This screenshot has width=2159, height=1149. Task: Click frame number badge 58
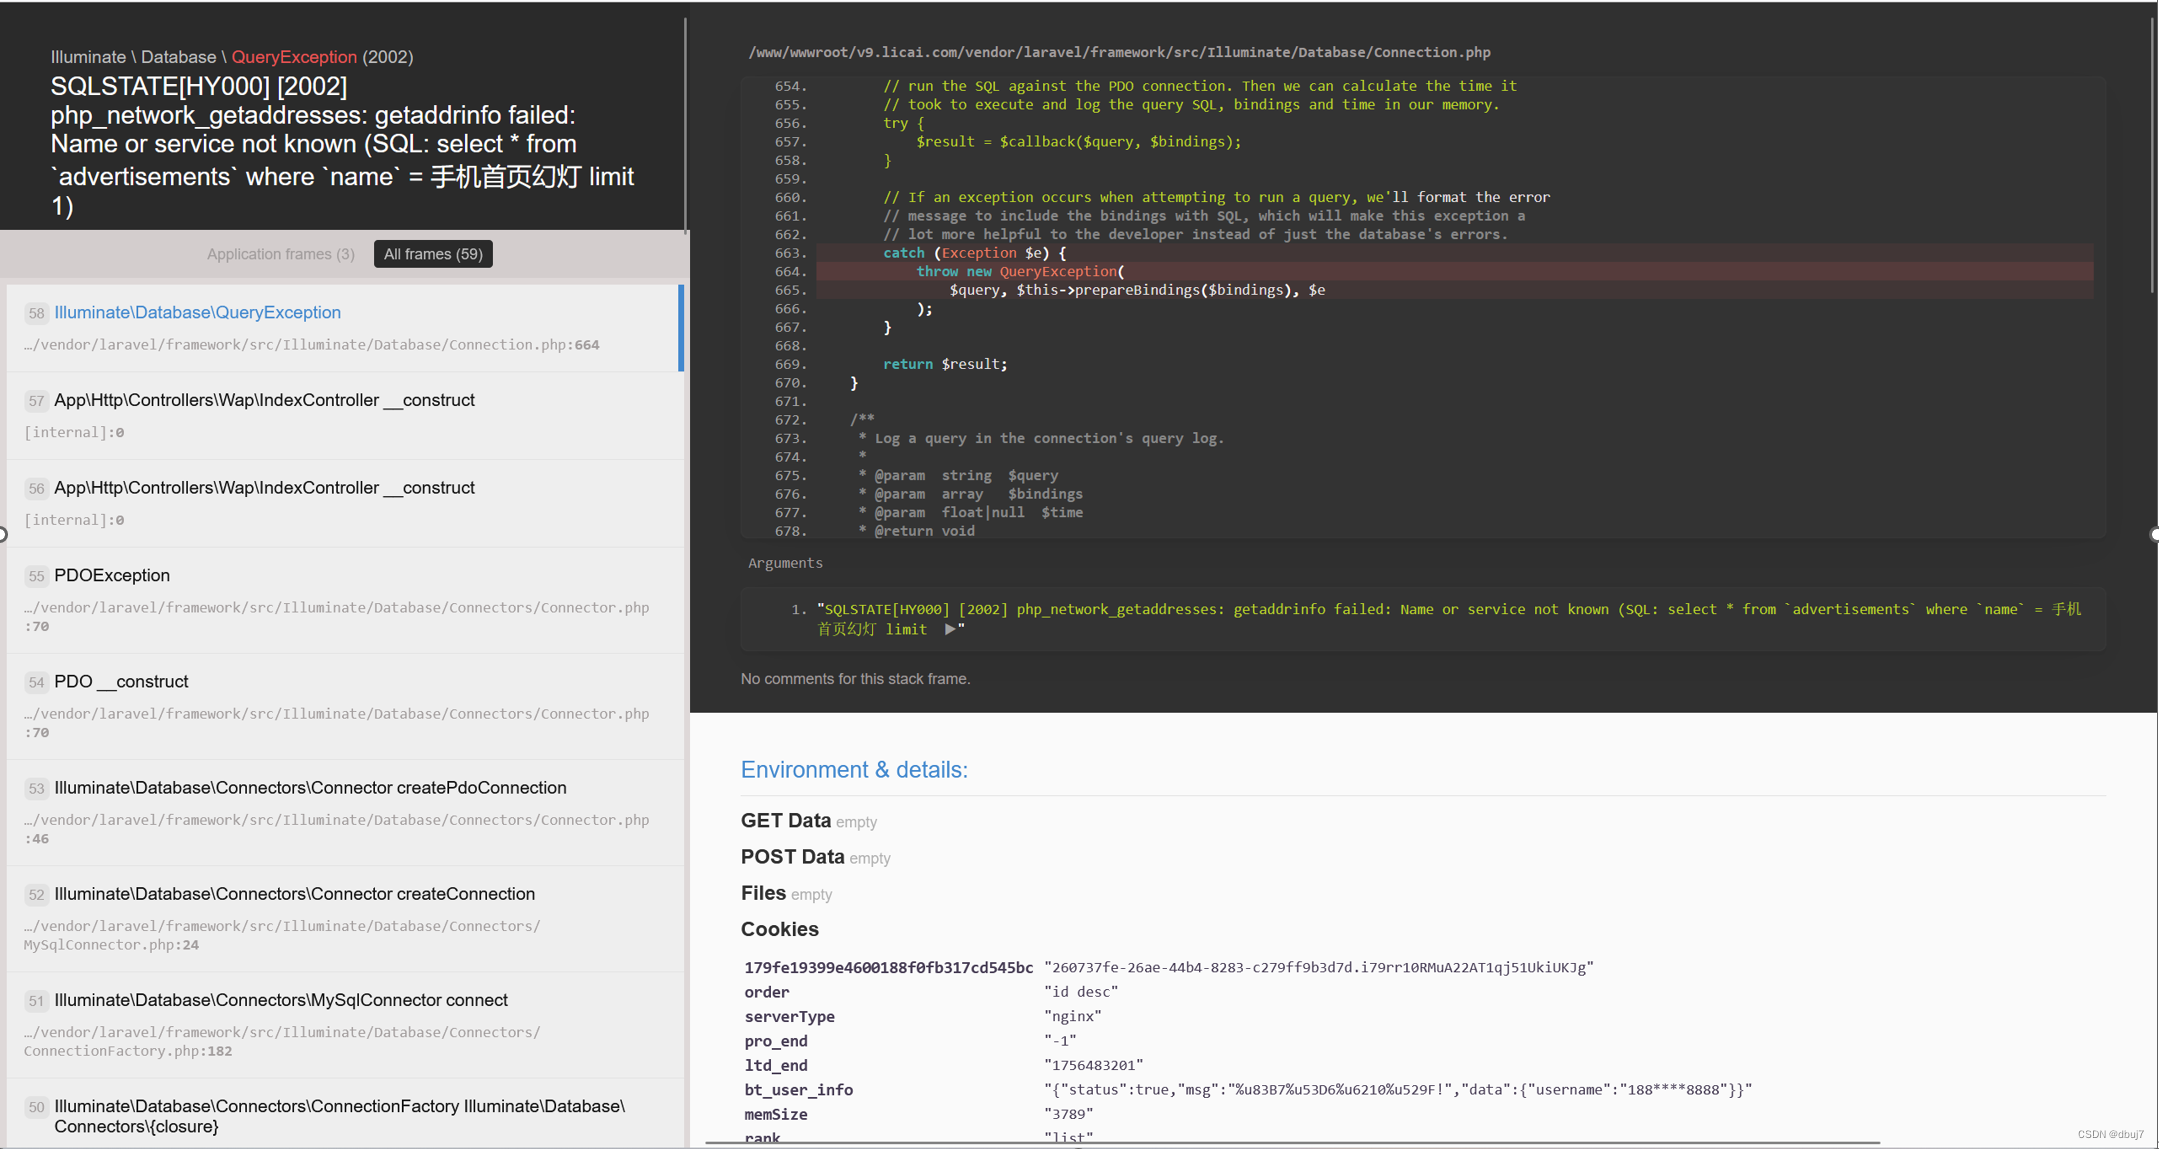[36, 313]
